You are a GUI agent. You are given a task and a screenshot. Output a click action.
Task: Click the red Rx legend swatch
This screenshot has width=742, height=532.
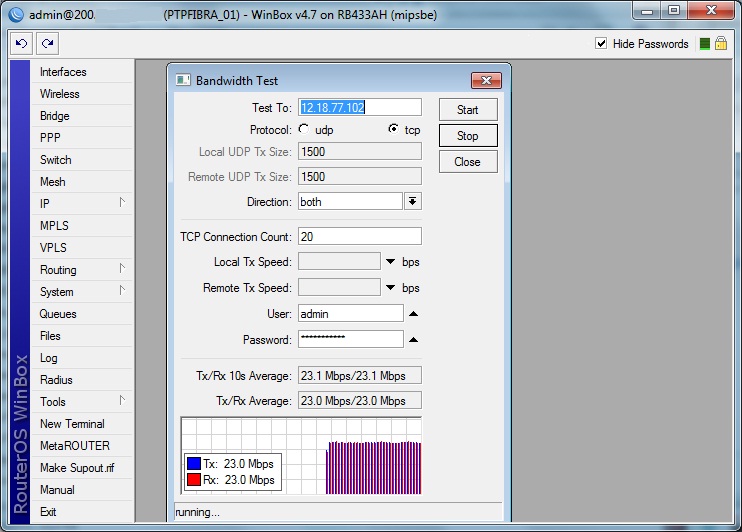(194, 479)
